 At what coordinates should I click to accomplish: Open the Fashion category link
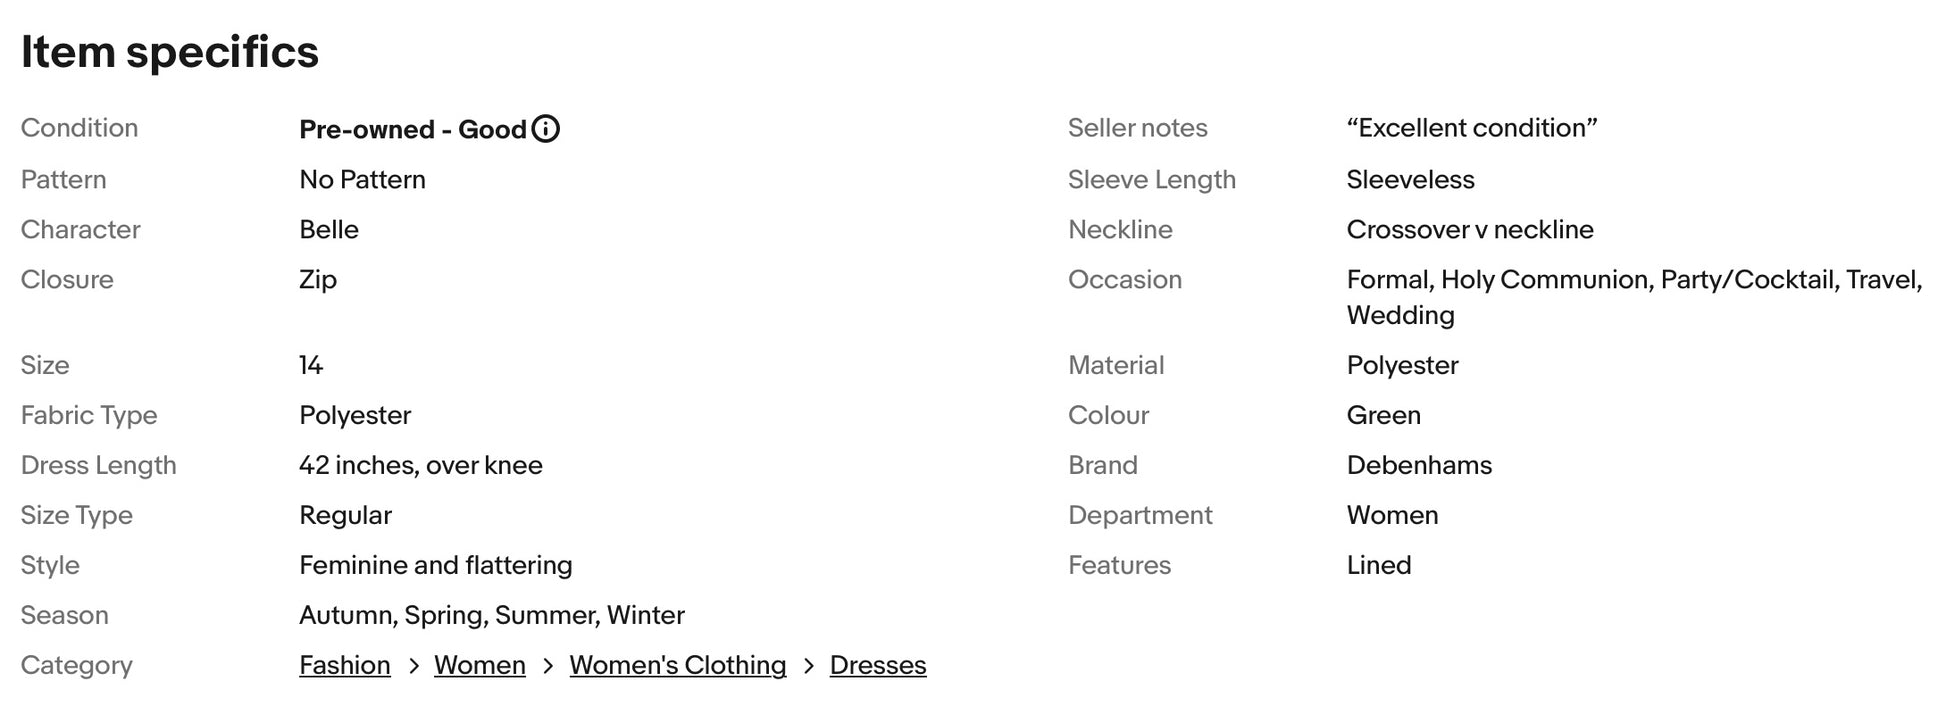tap(345, 665)
